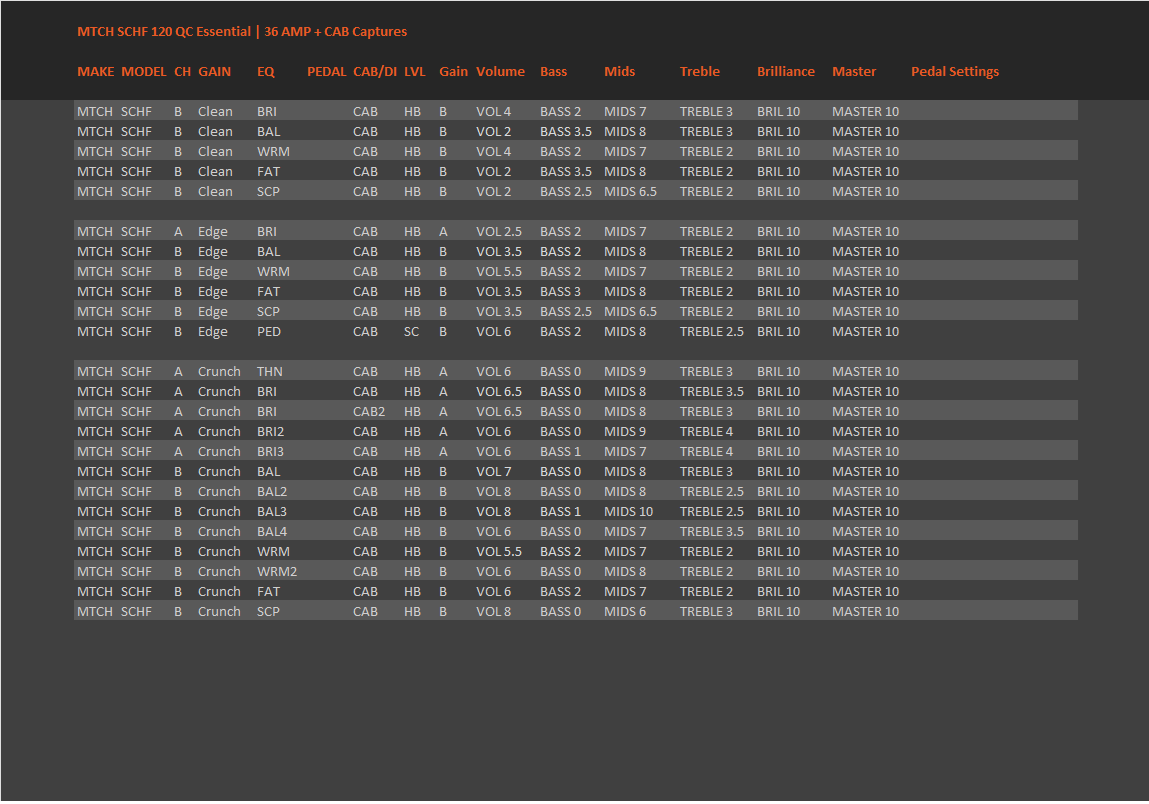The width and height of the screenshot is (1149, 804).
Task: Select the EQ column header
Action: (265, 71)
